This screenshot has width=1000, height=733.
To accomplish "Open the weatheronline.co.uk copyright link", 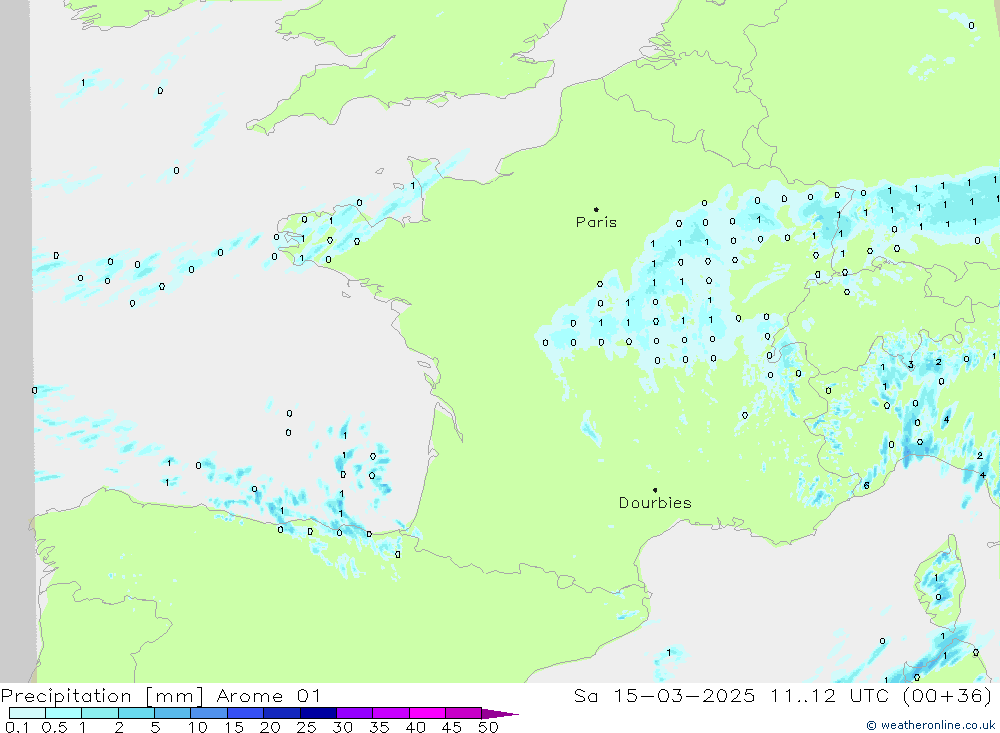I will coord(930,725).
